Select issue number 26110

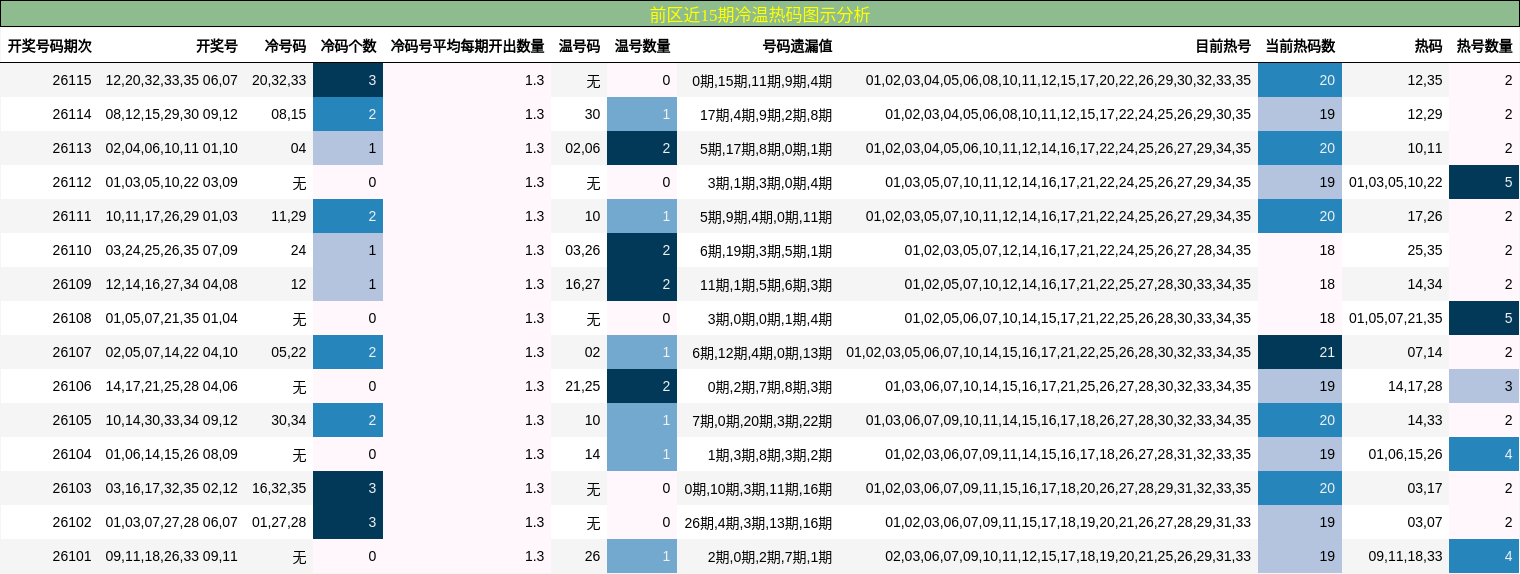(72, 250)
